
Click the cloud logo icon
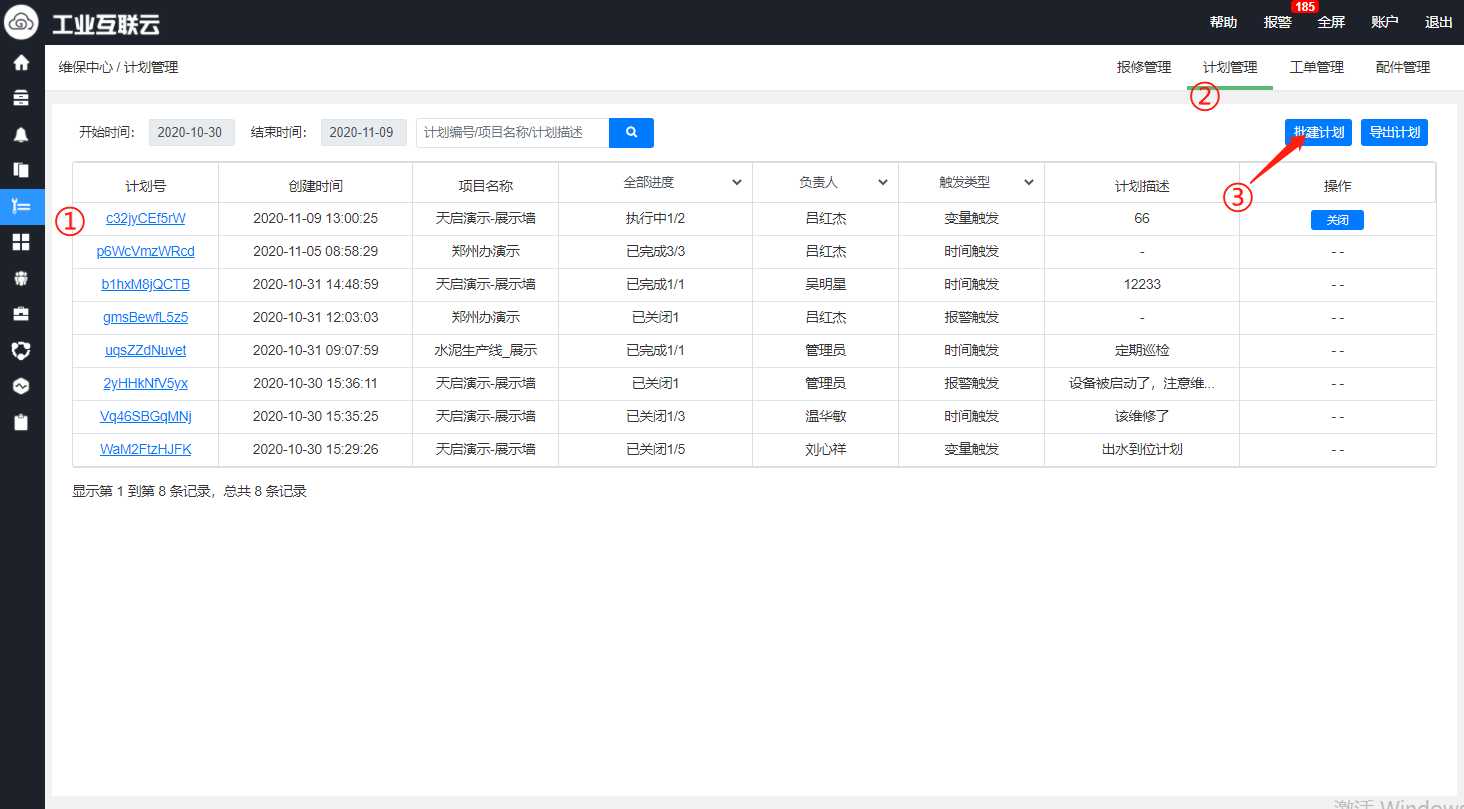pos(22,22)
